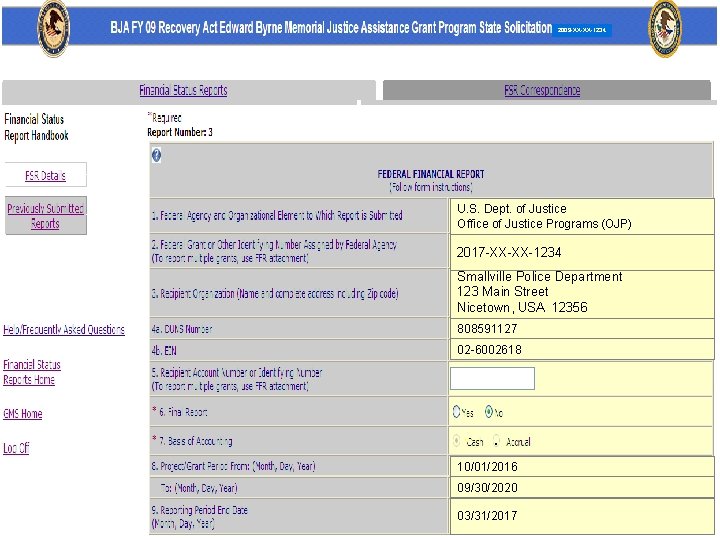
Task: Click 123 Main Street address line
Action: click(502, 292)
